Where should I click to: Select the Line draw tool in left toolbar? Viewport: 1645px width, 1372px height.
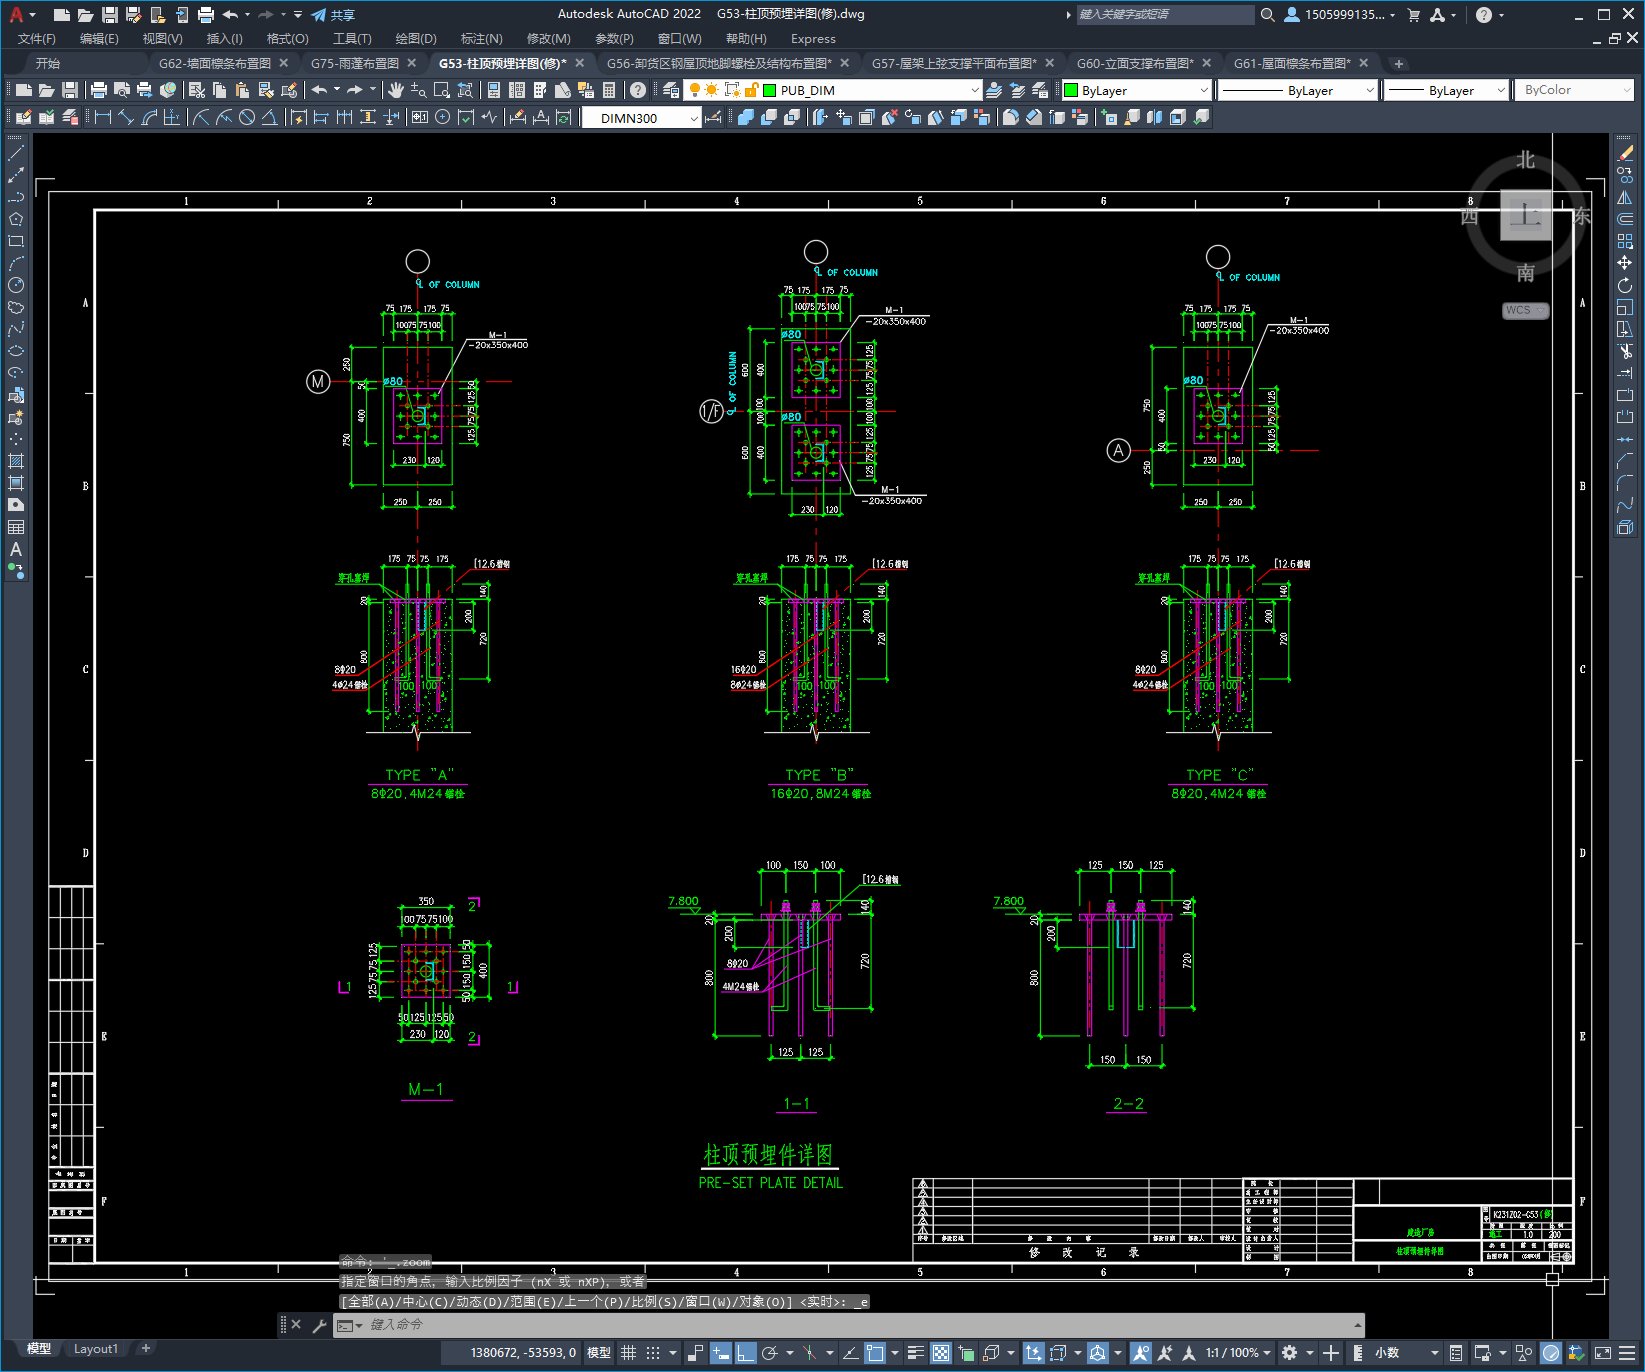(x=16, y=154)
